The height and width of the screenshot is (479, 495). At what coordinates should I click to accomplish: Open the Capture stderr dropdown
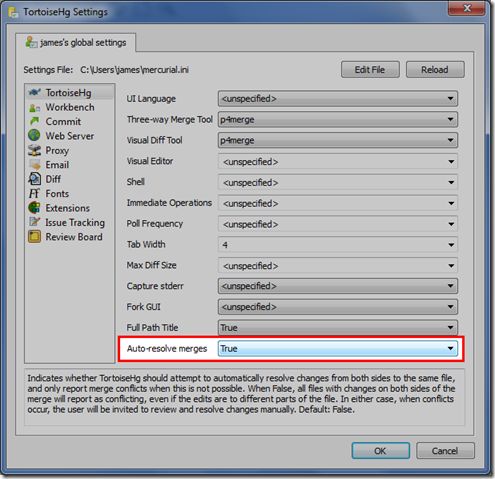click(338, 286)
